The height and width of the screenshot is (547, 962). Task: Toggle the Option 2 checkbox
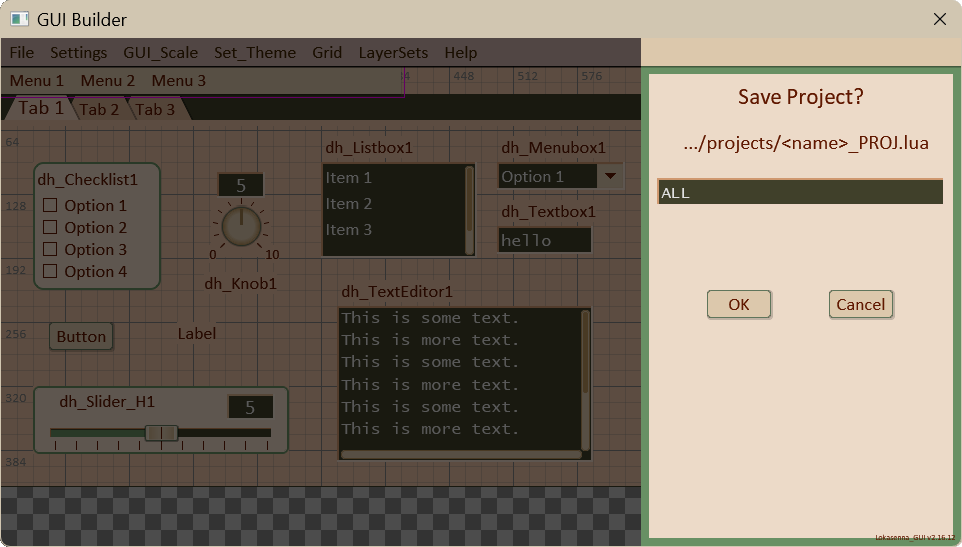[x=50, y=227]
